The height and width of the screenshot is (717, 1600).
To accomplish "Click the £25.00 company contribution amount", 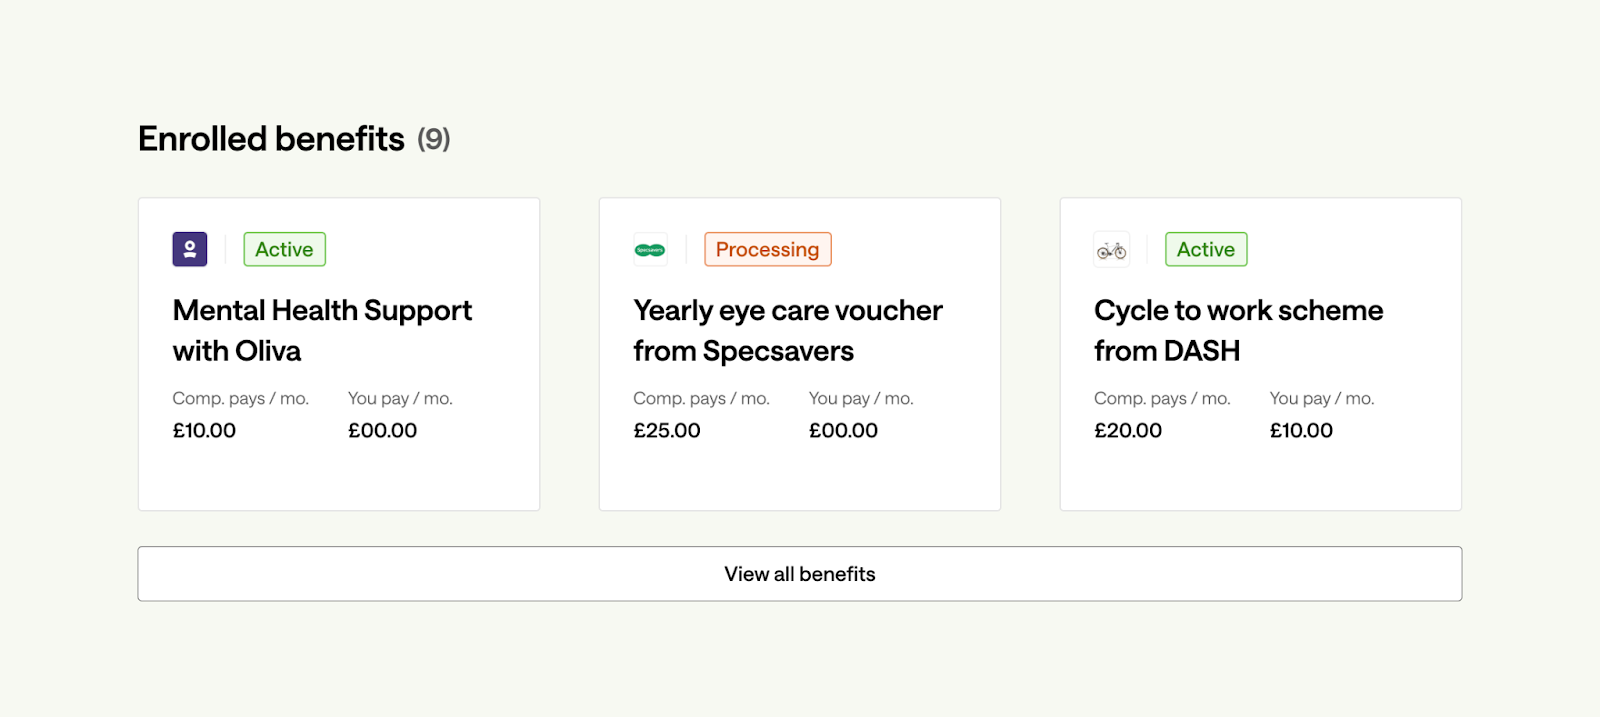I will point(667,430).
